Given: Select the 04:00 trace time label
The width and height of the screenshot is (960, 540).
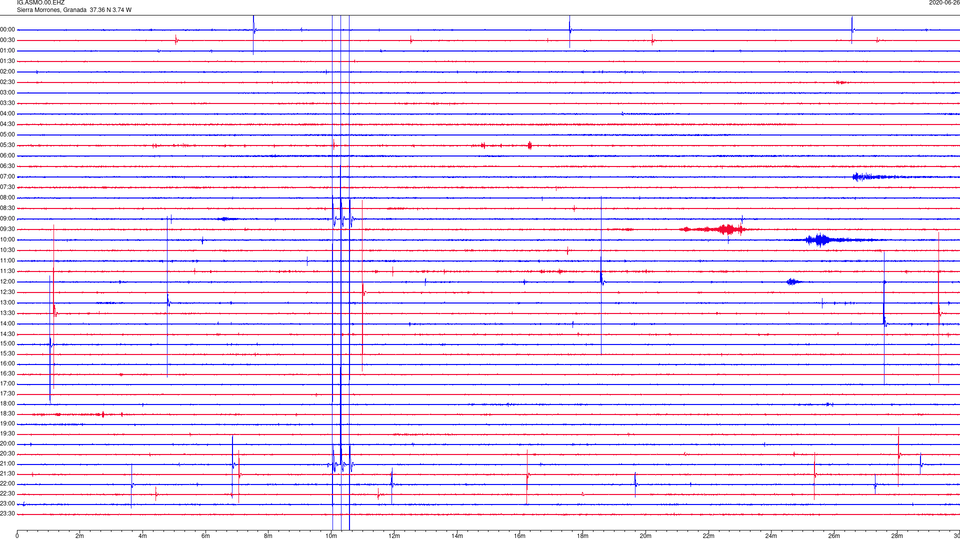Looking at the screenshot, I should [8, 113].
